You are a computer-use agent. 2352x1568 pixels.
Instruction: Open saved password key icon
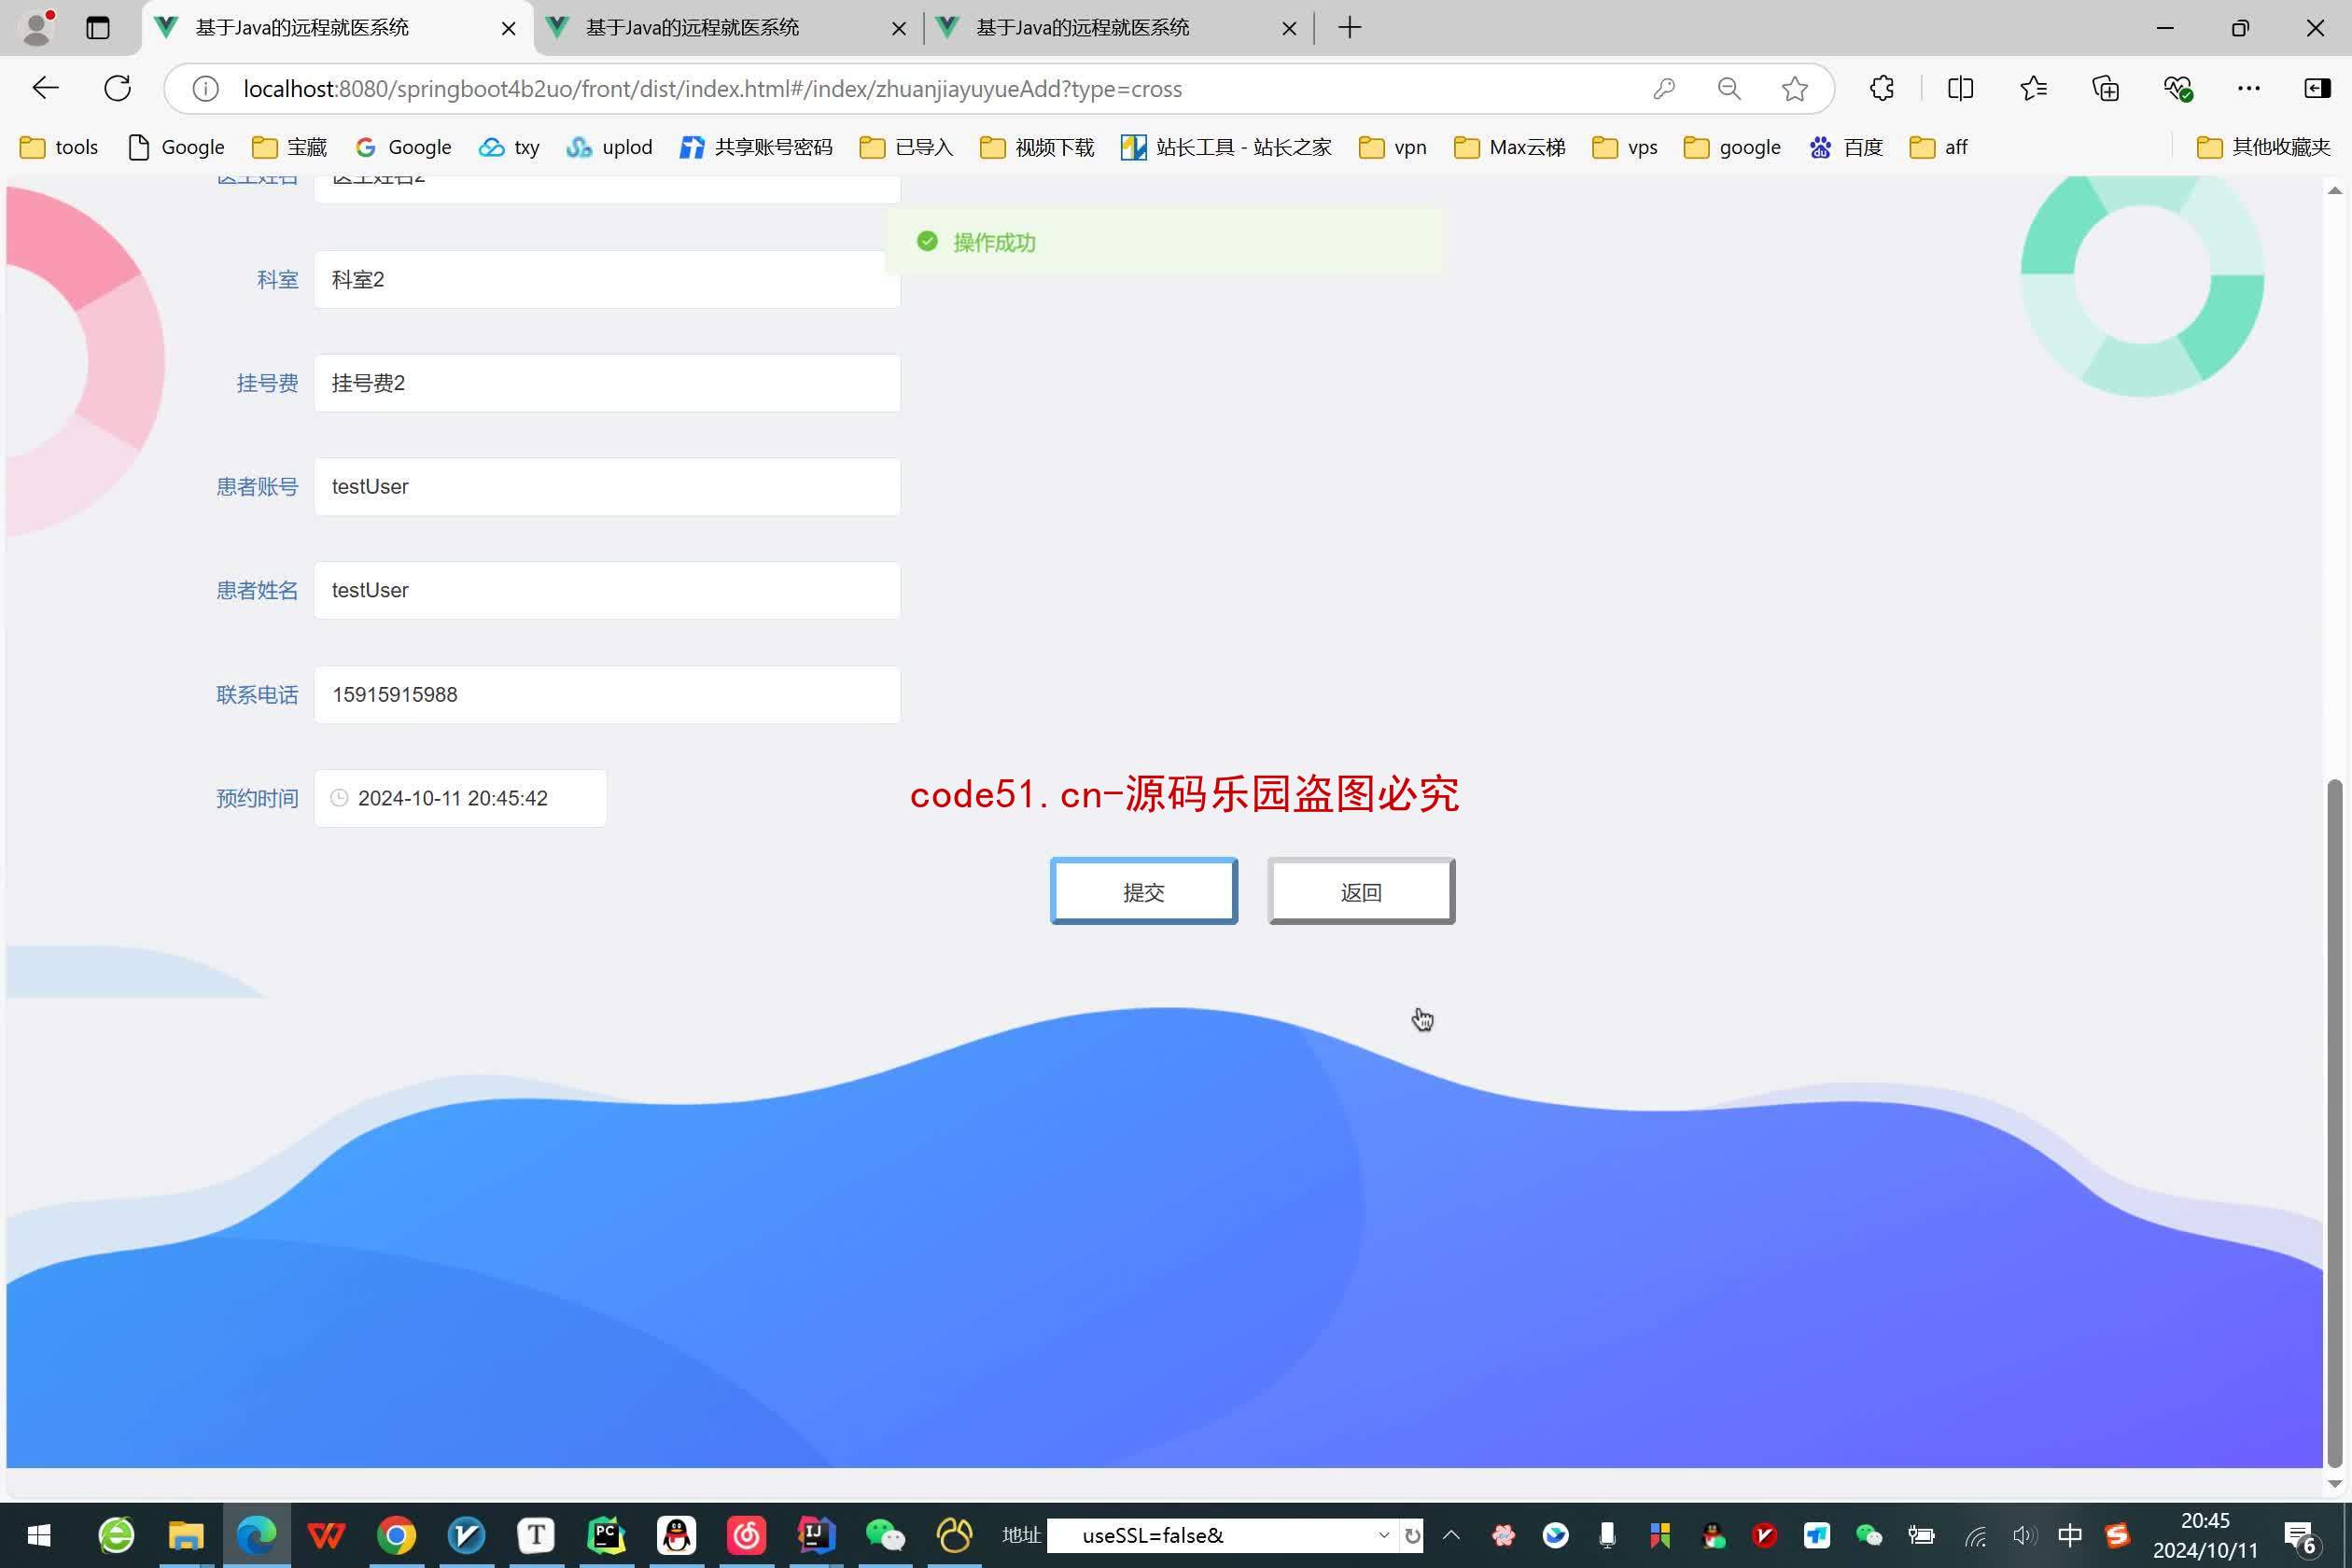[x=1663, y=89]
